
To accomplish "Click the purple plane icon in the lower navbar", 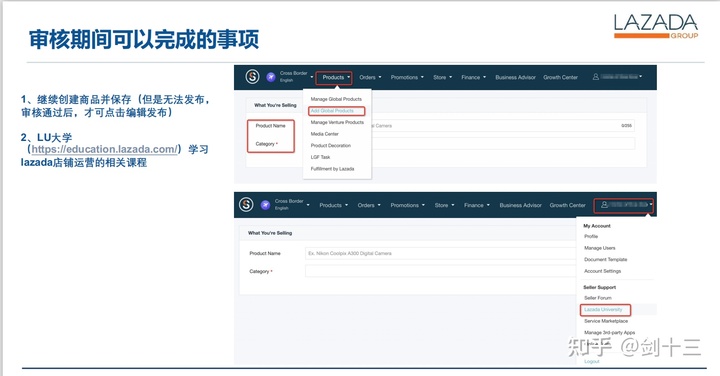I will [265, 205].
